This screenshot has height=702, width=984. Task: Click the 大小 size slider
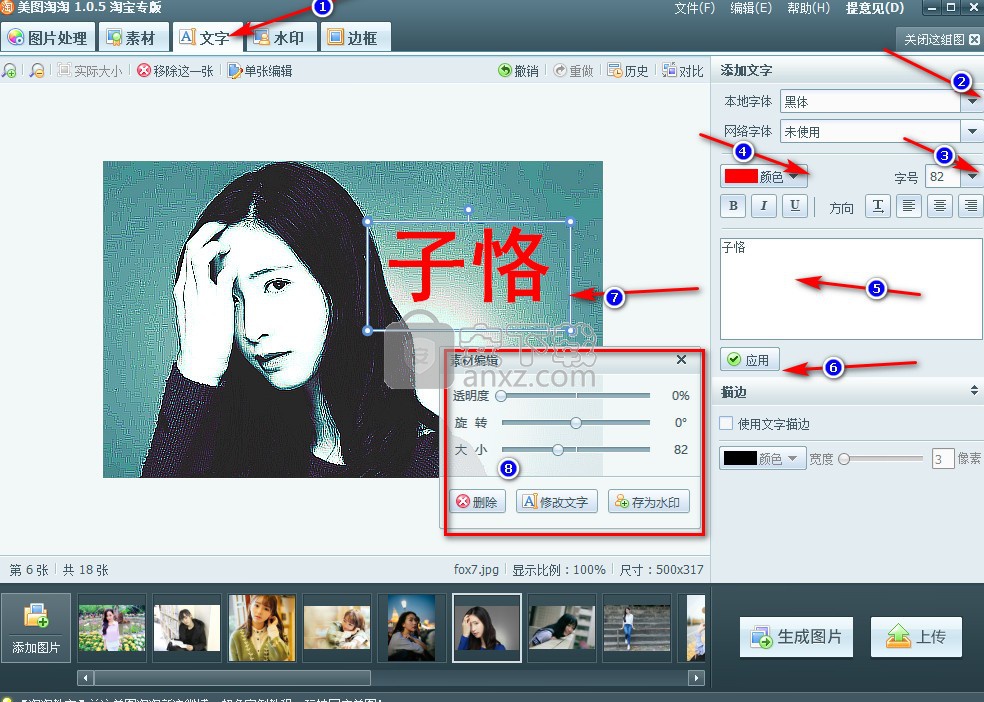575,449
